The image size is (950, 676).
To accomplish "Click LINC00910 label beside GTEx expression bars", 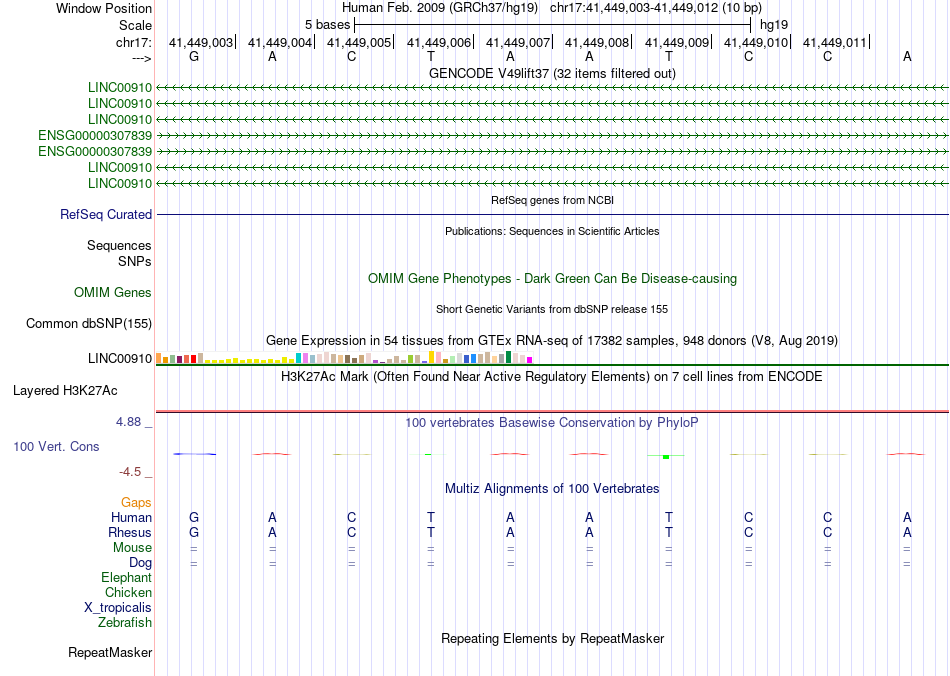I will point(120,359).
